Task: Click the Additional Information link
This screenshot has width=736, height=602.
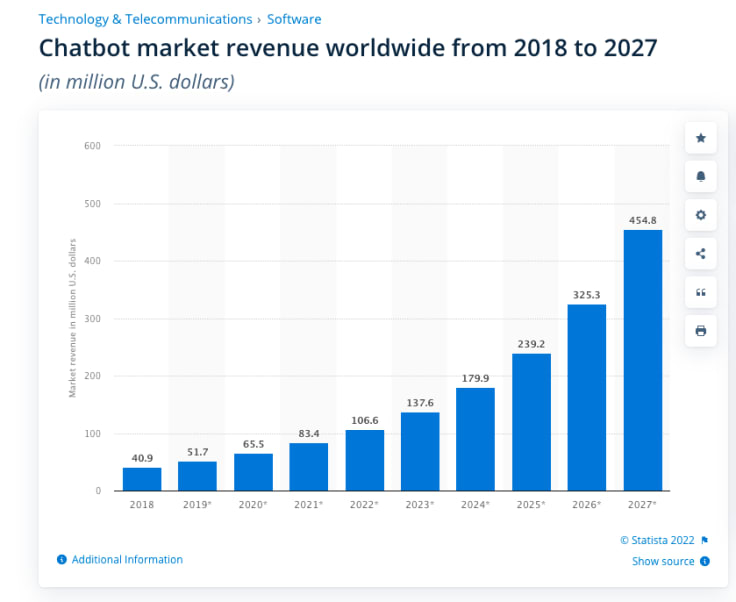Action: click(x=127, y=559)
